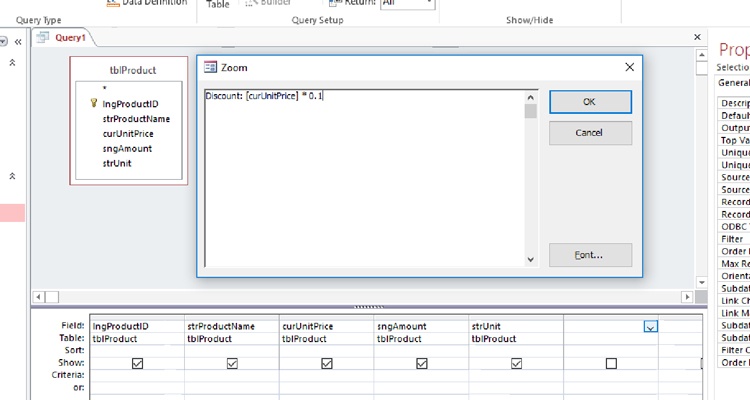
Task: Open the Font... settings in Zoom dialog
Action: coord(590,255)
